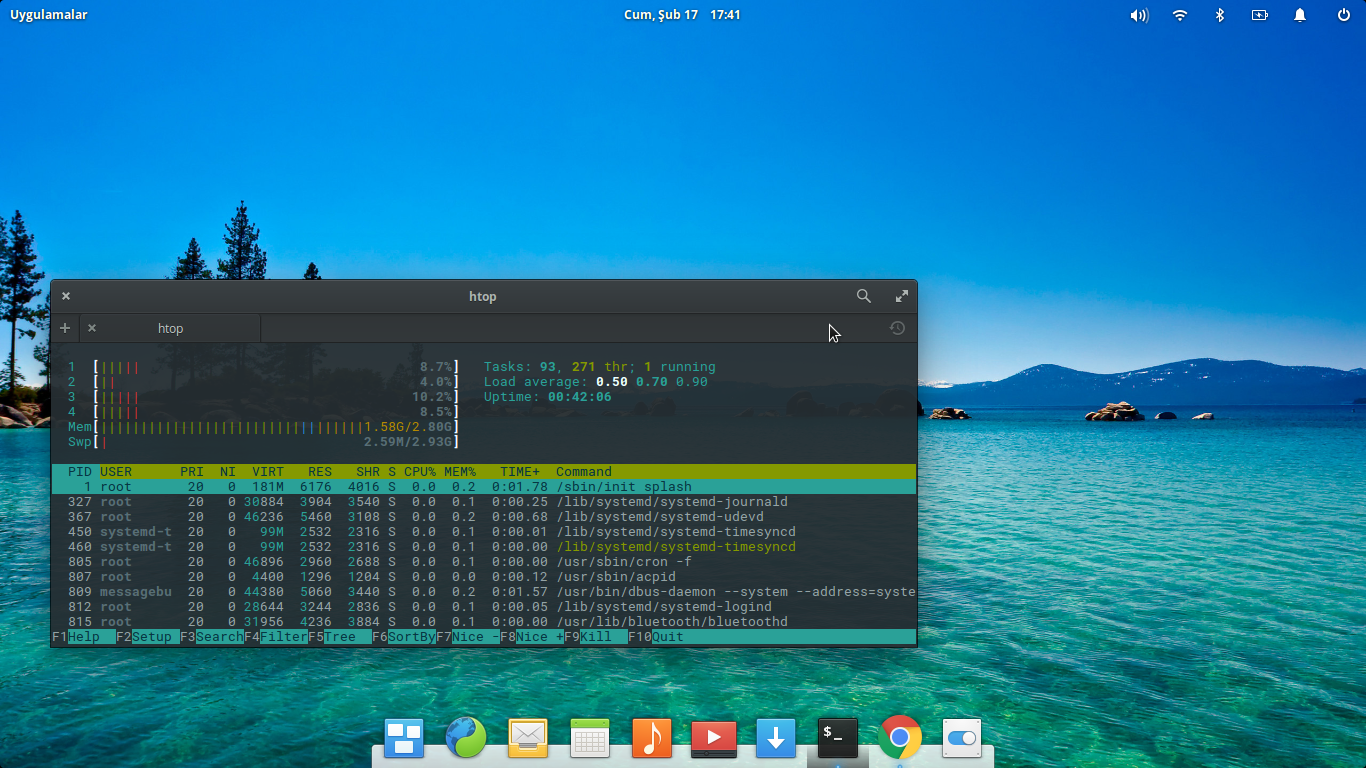Viewport: 1366px width, 768px height.
Task: Open the Bluetooth indicator
Action: coord(1220,15)
